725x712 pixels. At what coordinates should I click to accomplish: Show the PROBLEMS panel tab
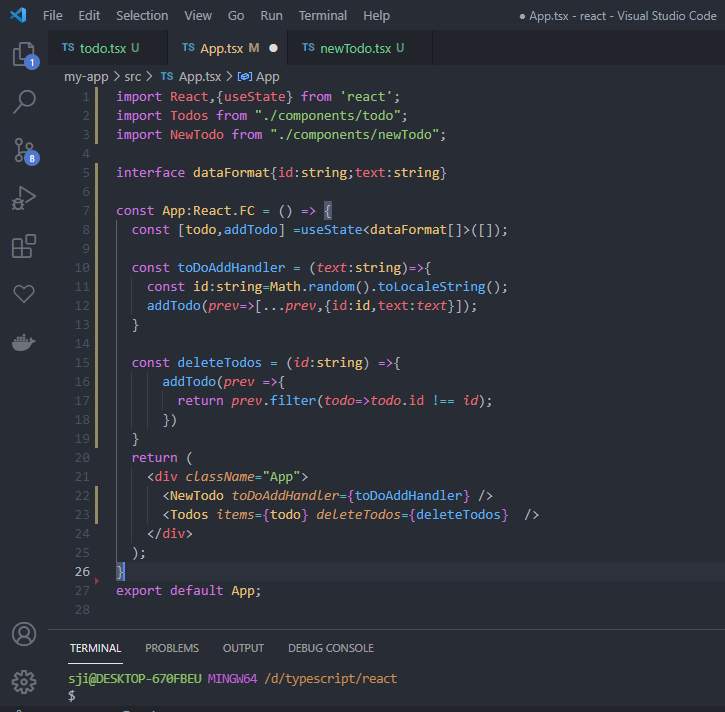(x=172, y=648)
